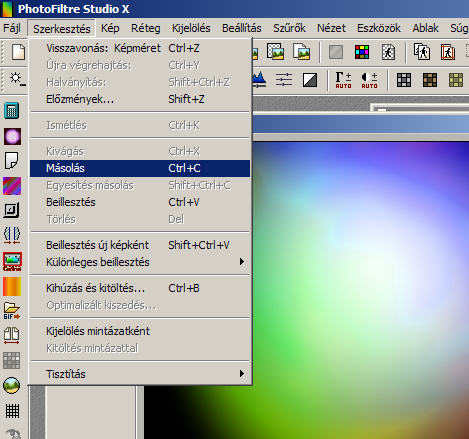Click the adjustment sliders icon
Screen dimensions: 469x439
pyautogui.click(x=284, y=80)
